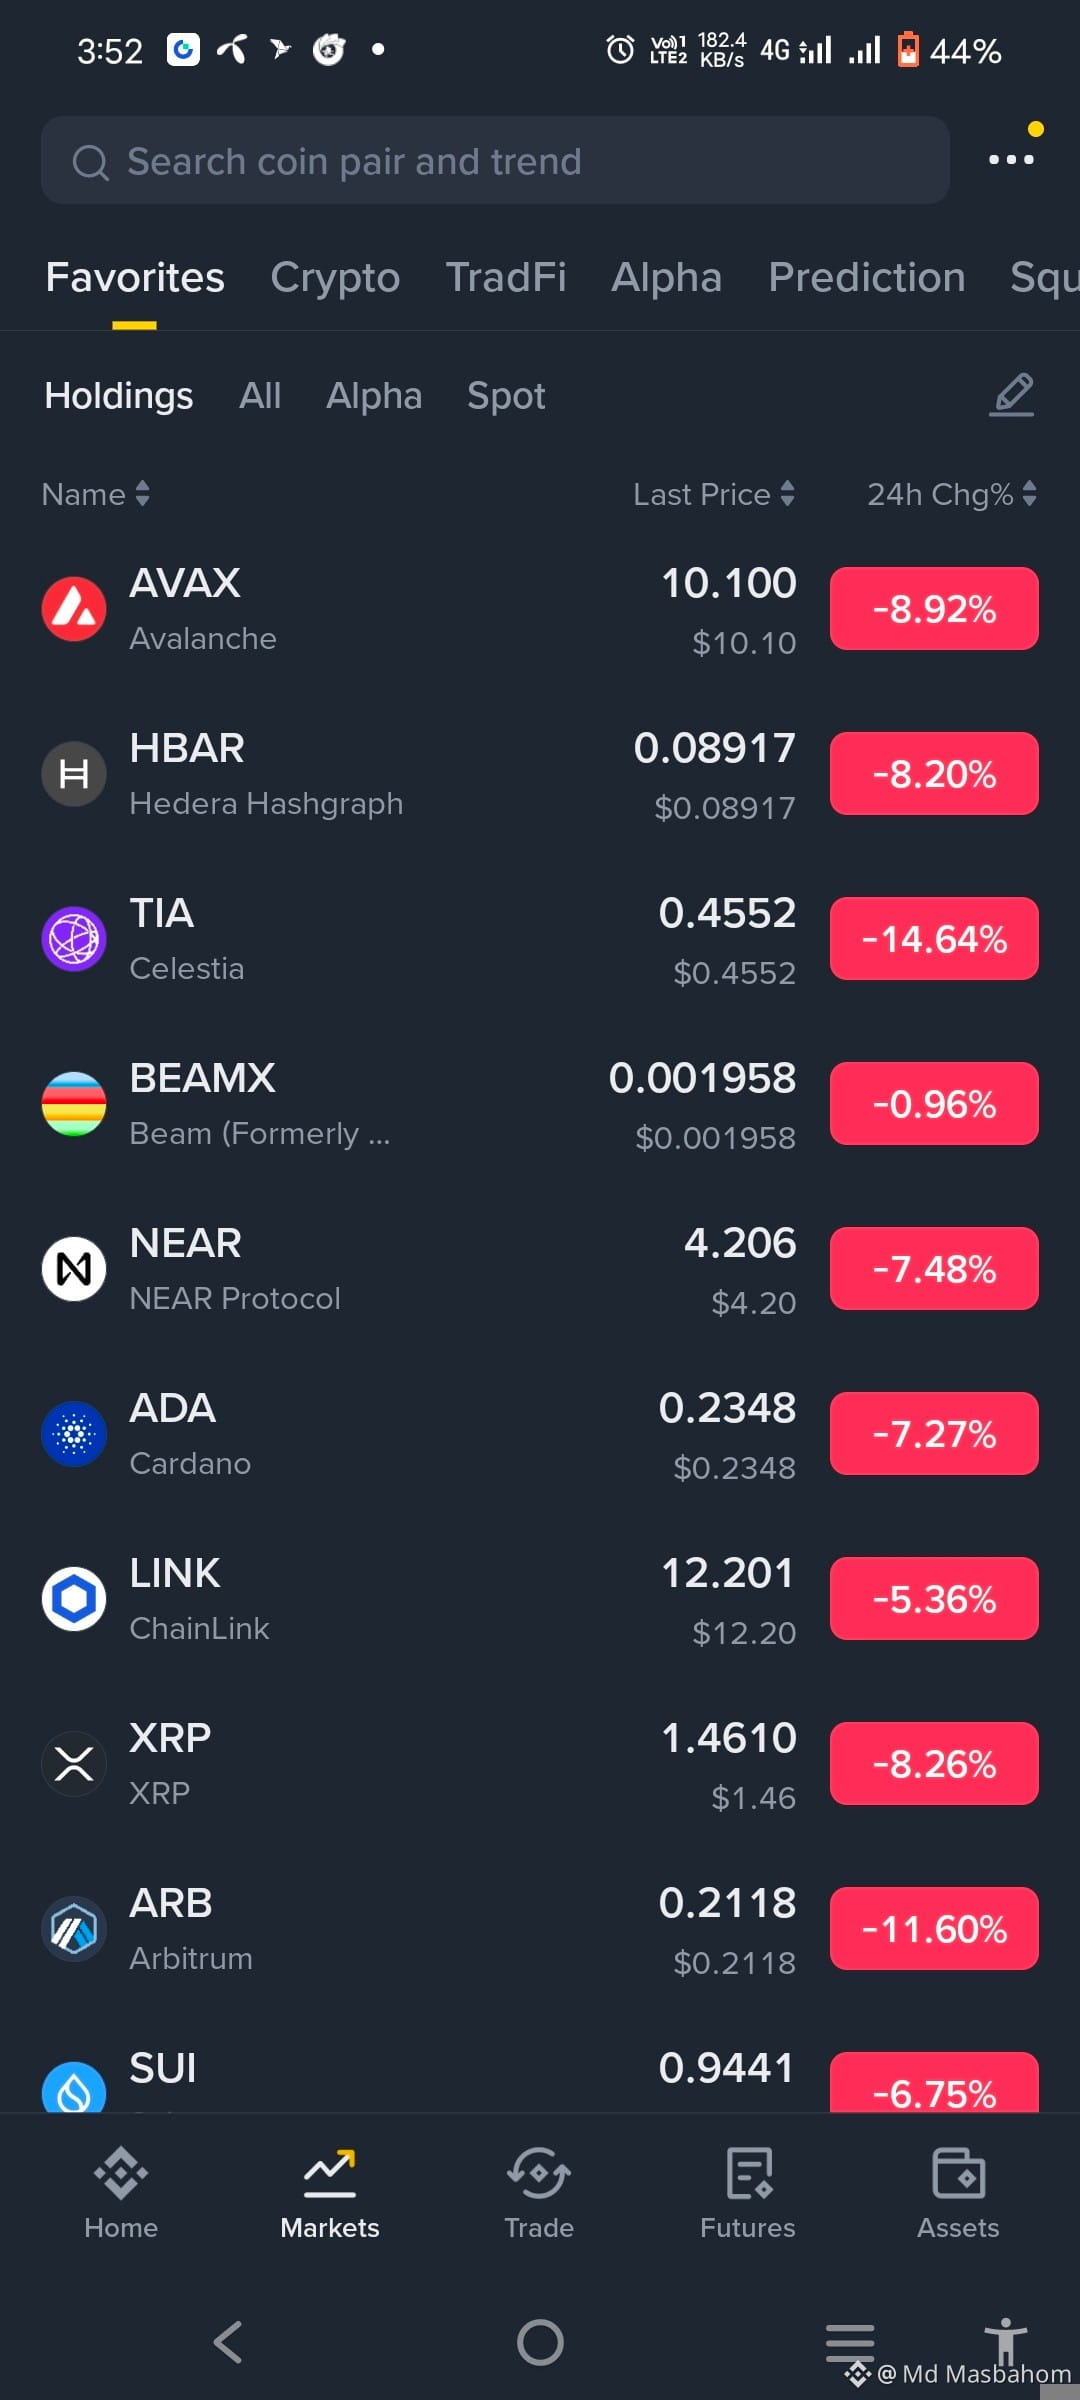
Task: Sort list by 24h Chg% column
Action: click(952, 494)
